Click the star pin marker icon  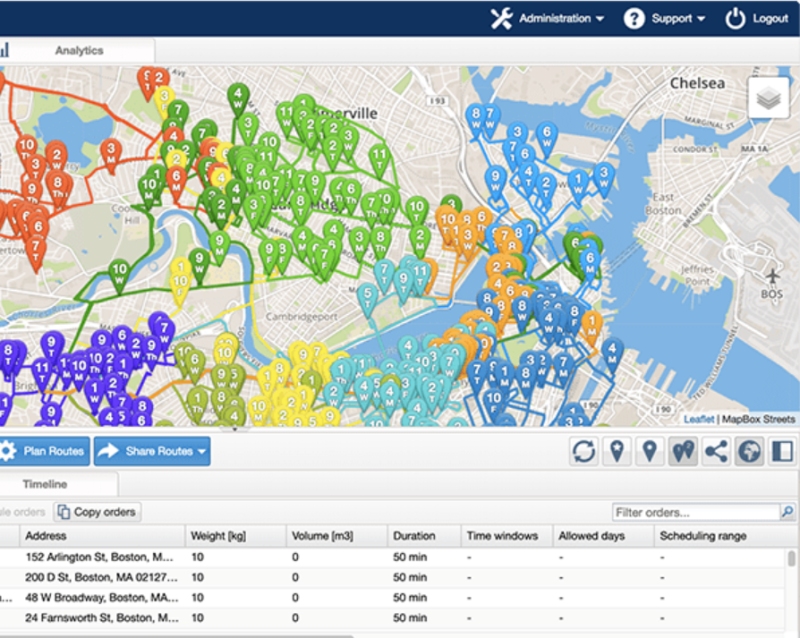617,451
